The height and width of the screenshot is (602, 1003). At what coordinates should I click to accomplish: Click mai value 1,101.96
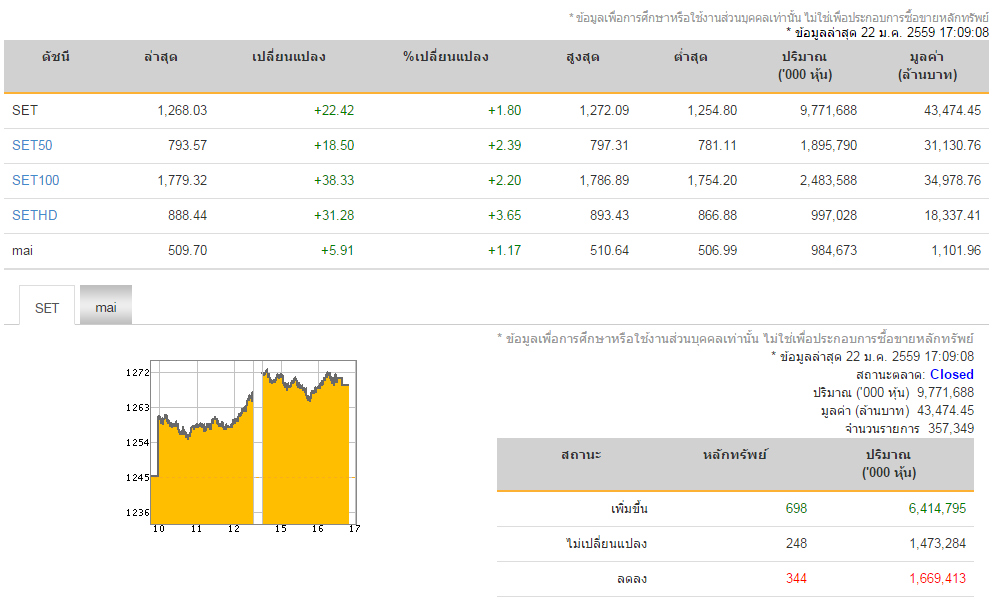[x=956, y=250]
